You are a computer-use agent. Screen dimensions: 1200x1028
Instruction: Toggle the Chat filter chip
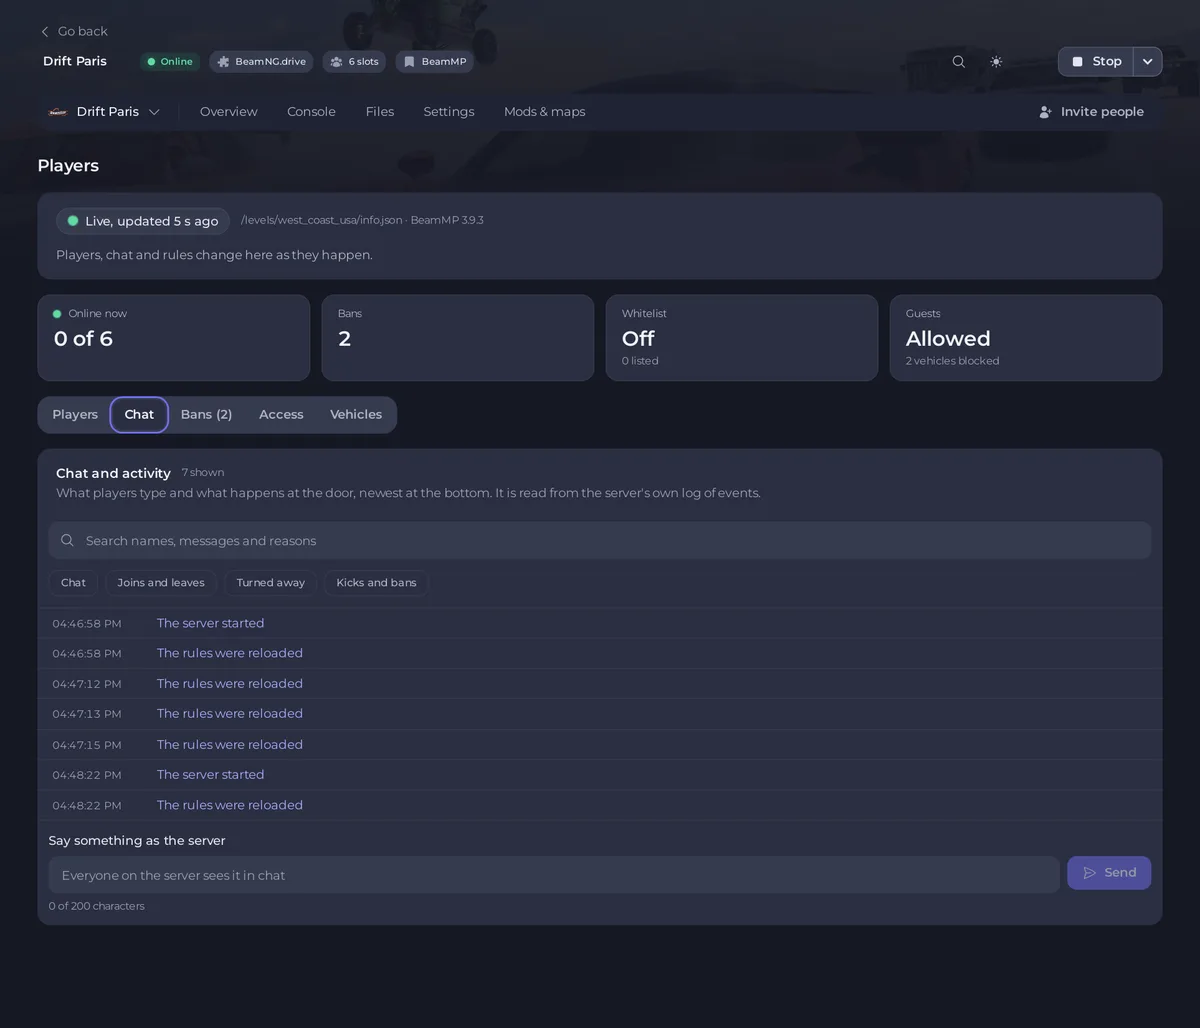[x=73, y=583]
